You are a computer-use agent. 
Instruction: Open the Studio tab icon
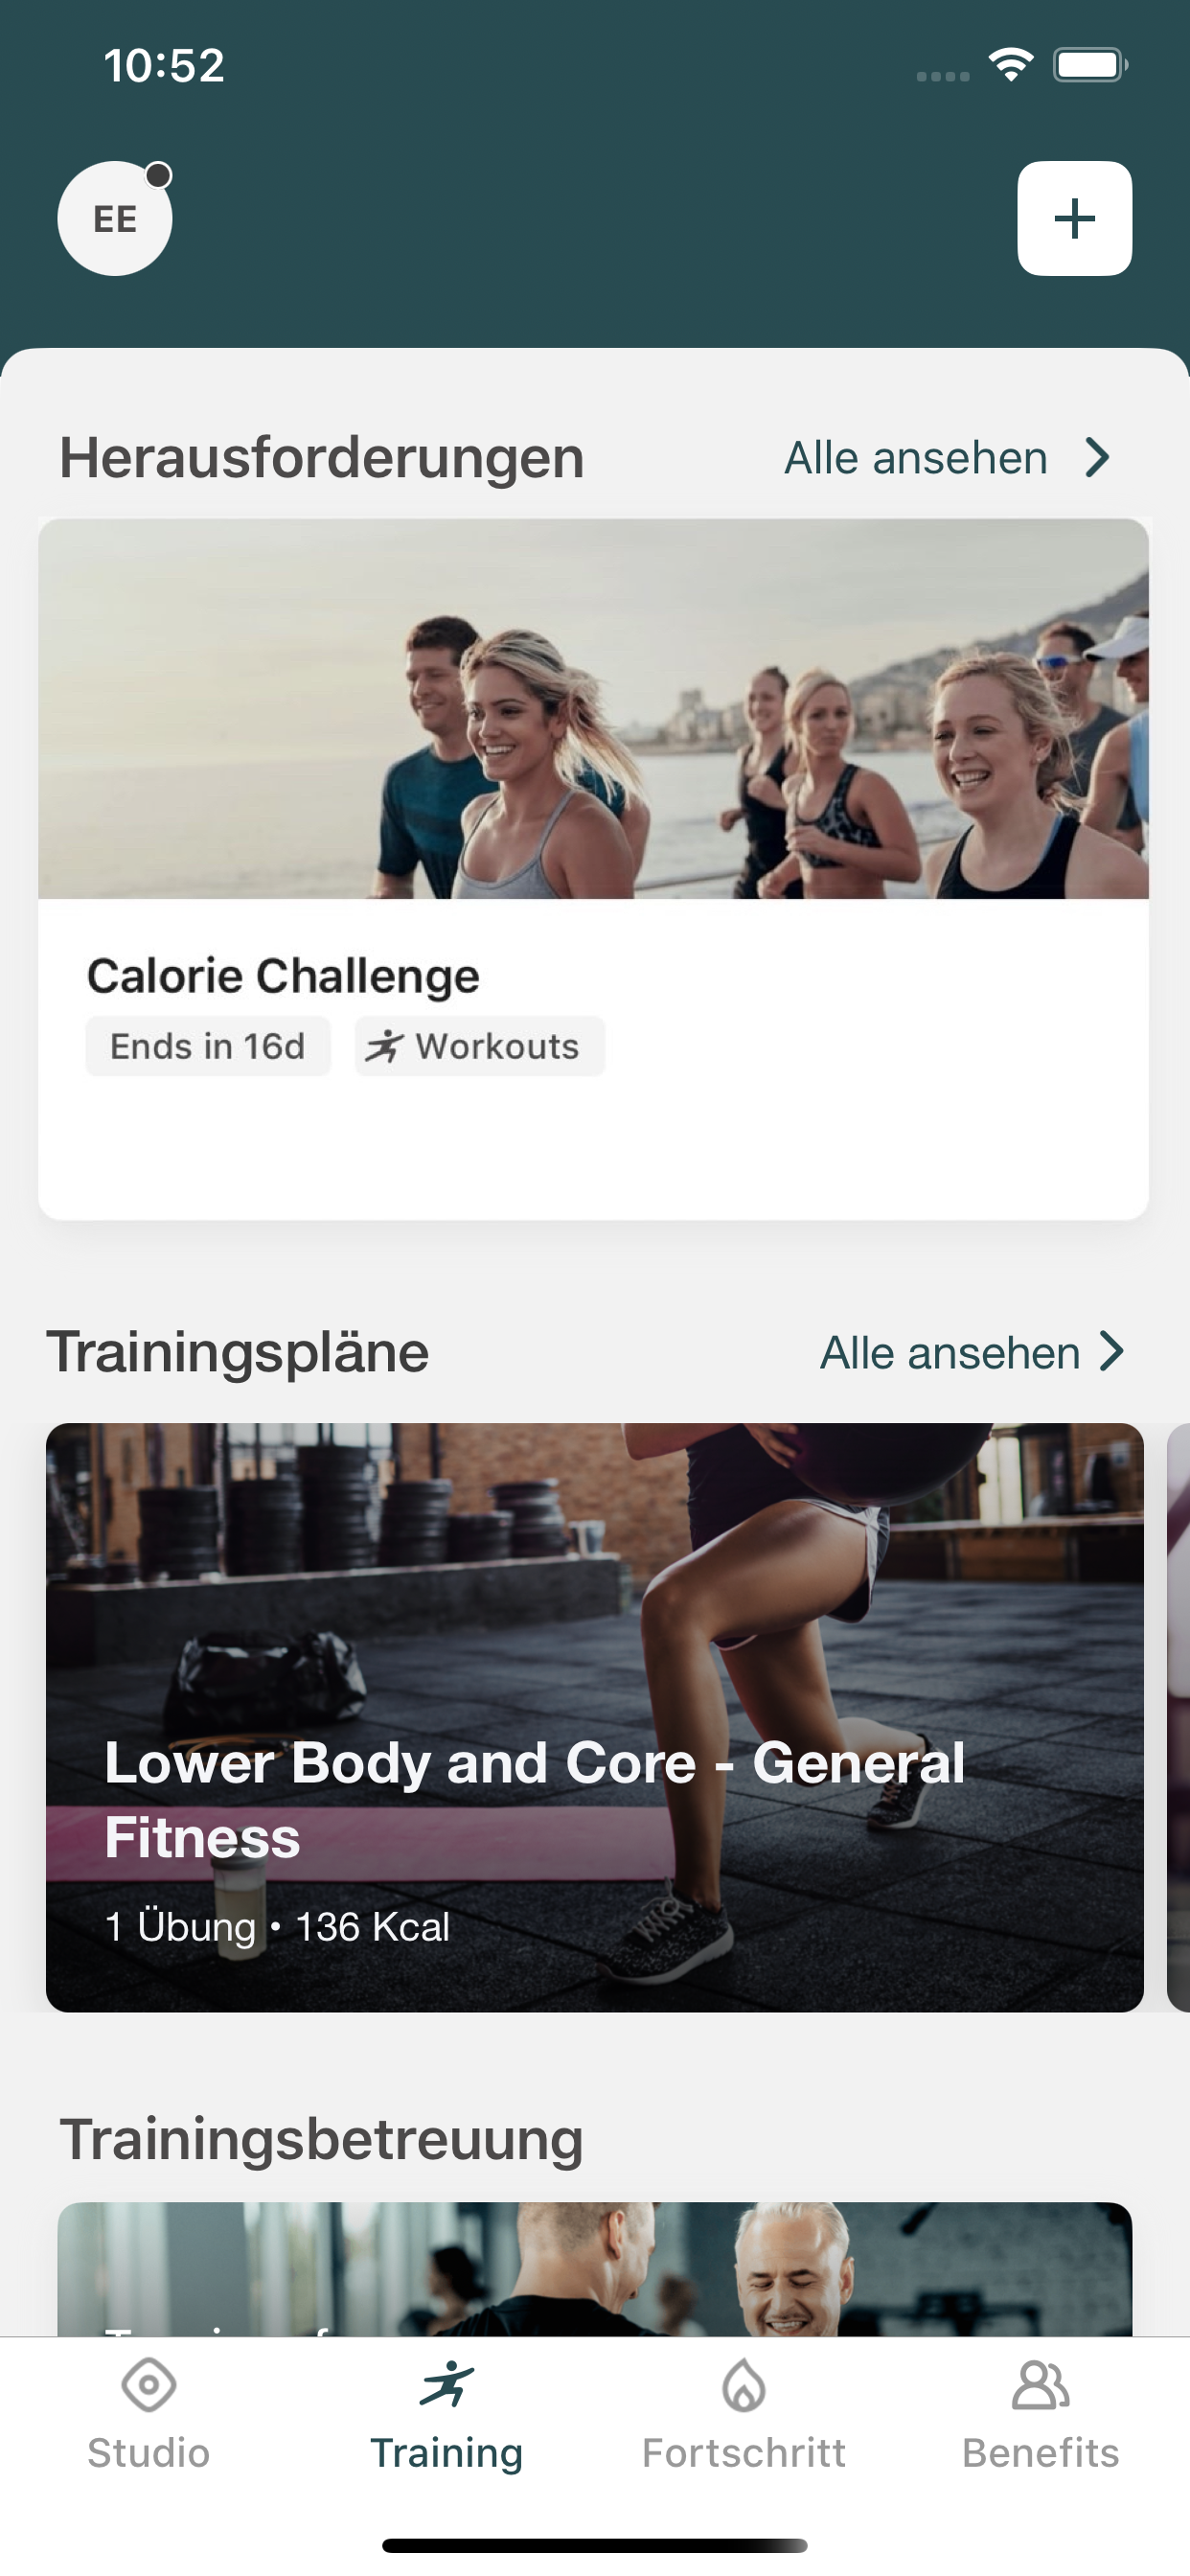click(x=148, y=2385)
